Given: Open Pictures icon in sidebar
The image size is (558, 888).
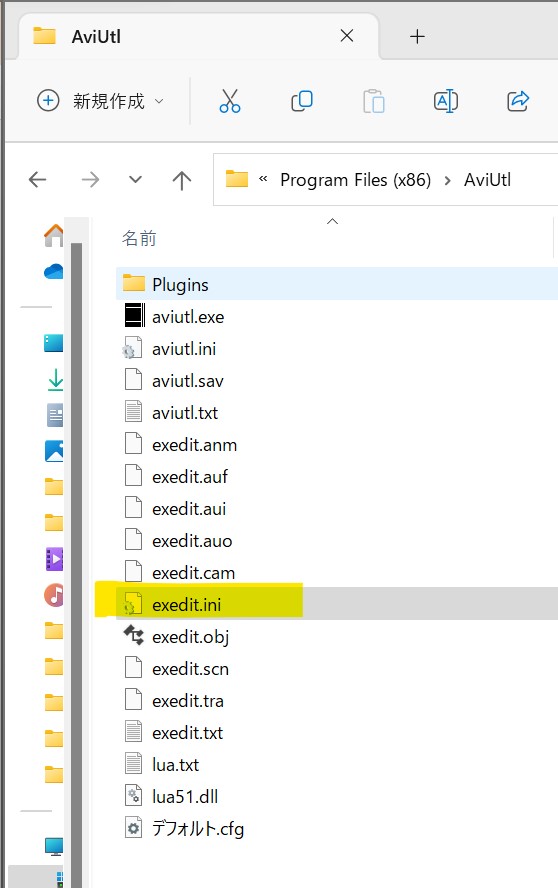Looking at the screenshot, I should [54, 451].
